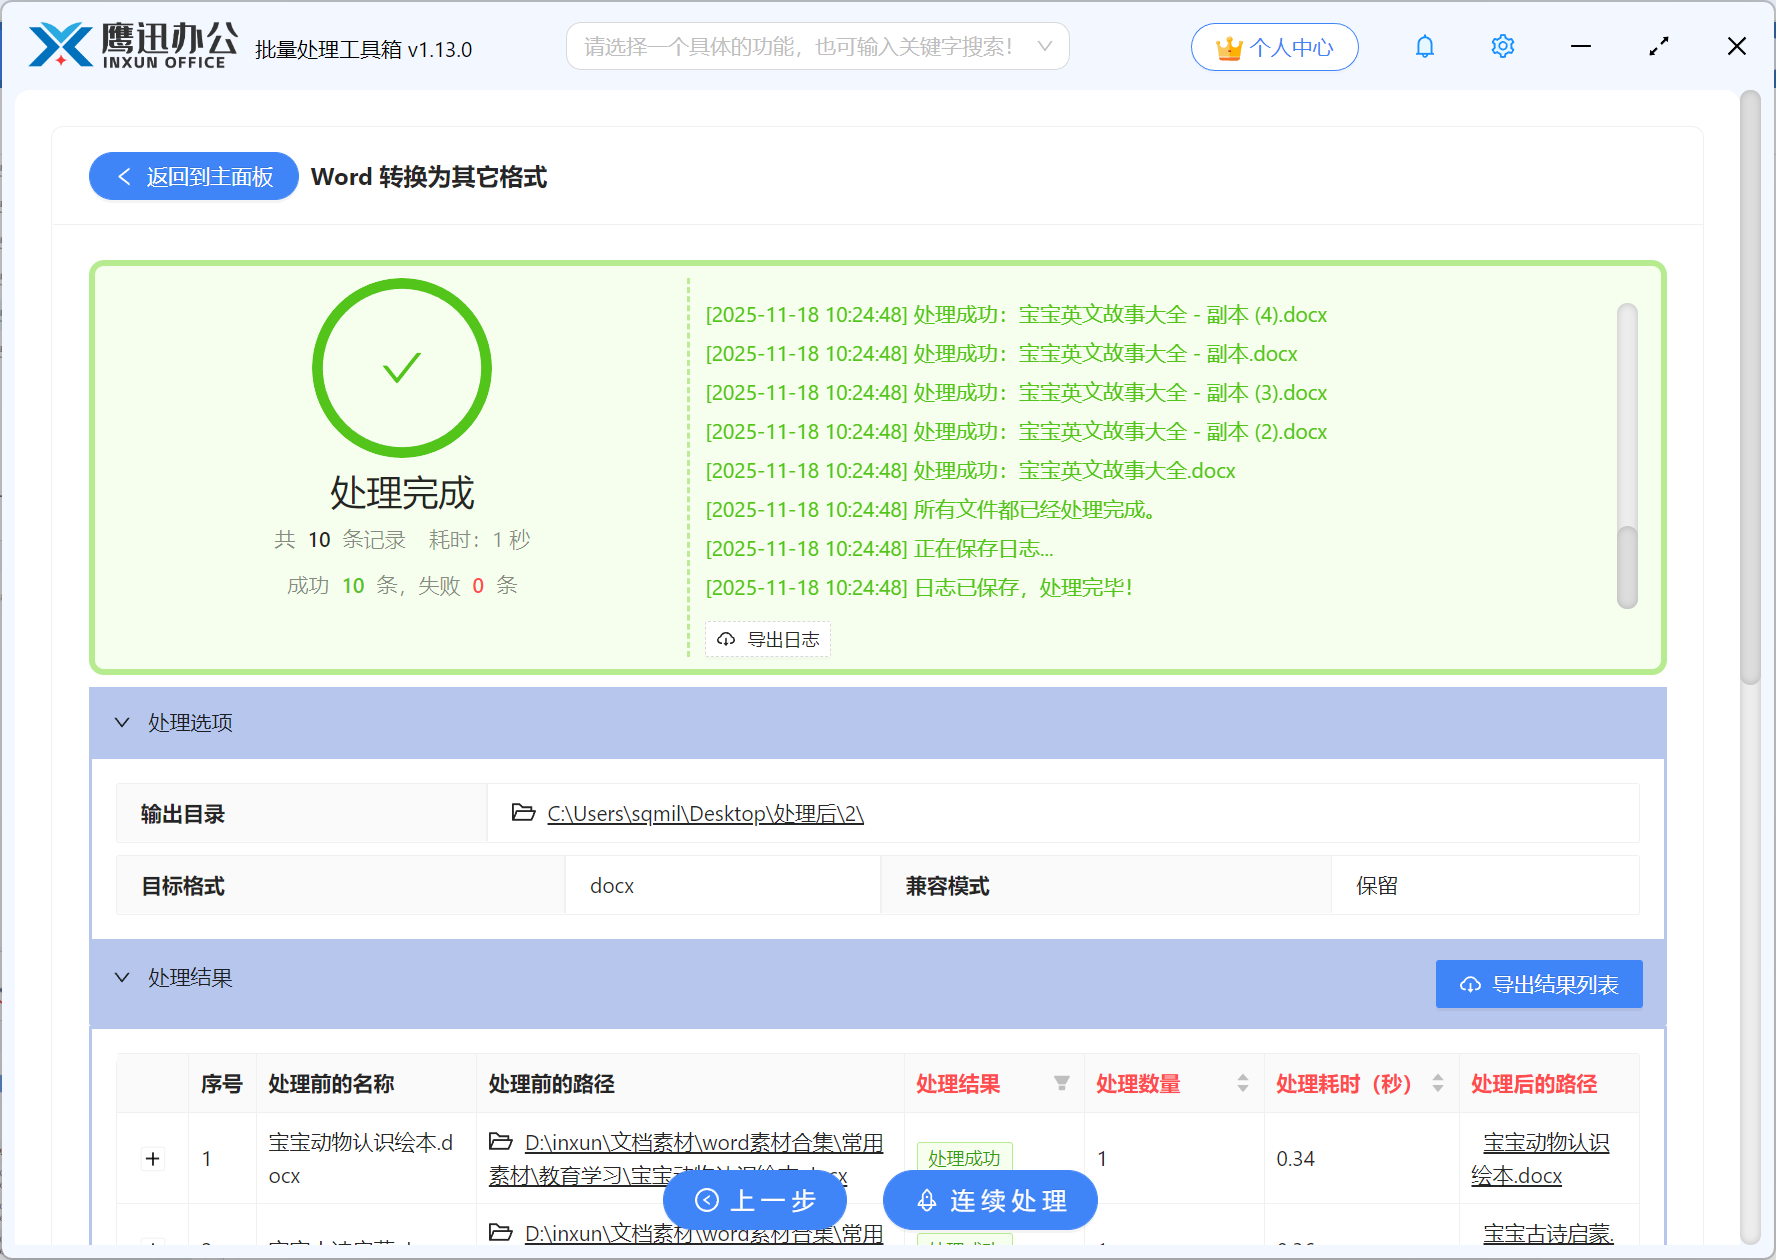This screenshot has width=1776, height=1260.
Task: Click the 鹰迅办公 logo
Action: pos(130,45)
